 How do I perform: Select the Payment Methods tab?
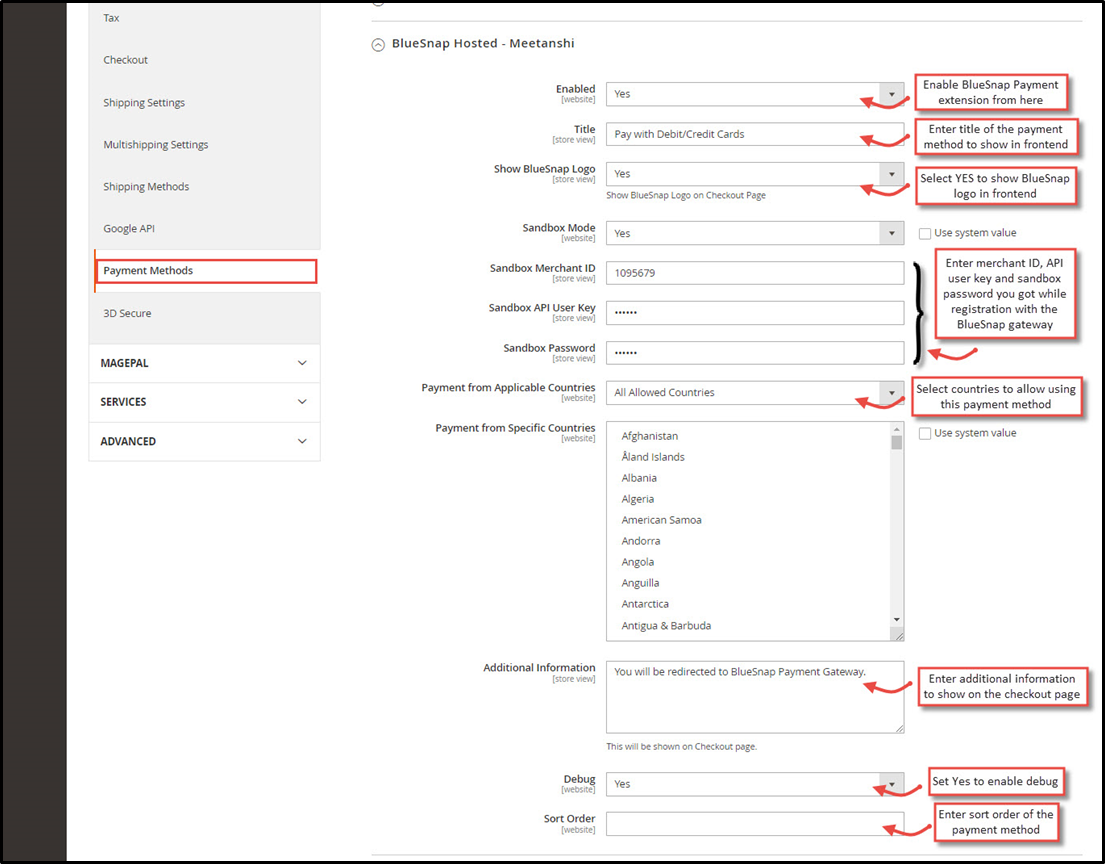[206, 271]
